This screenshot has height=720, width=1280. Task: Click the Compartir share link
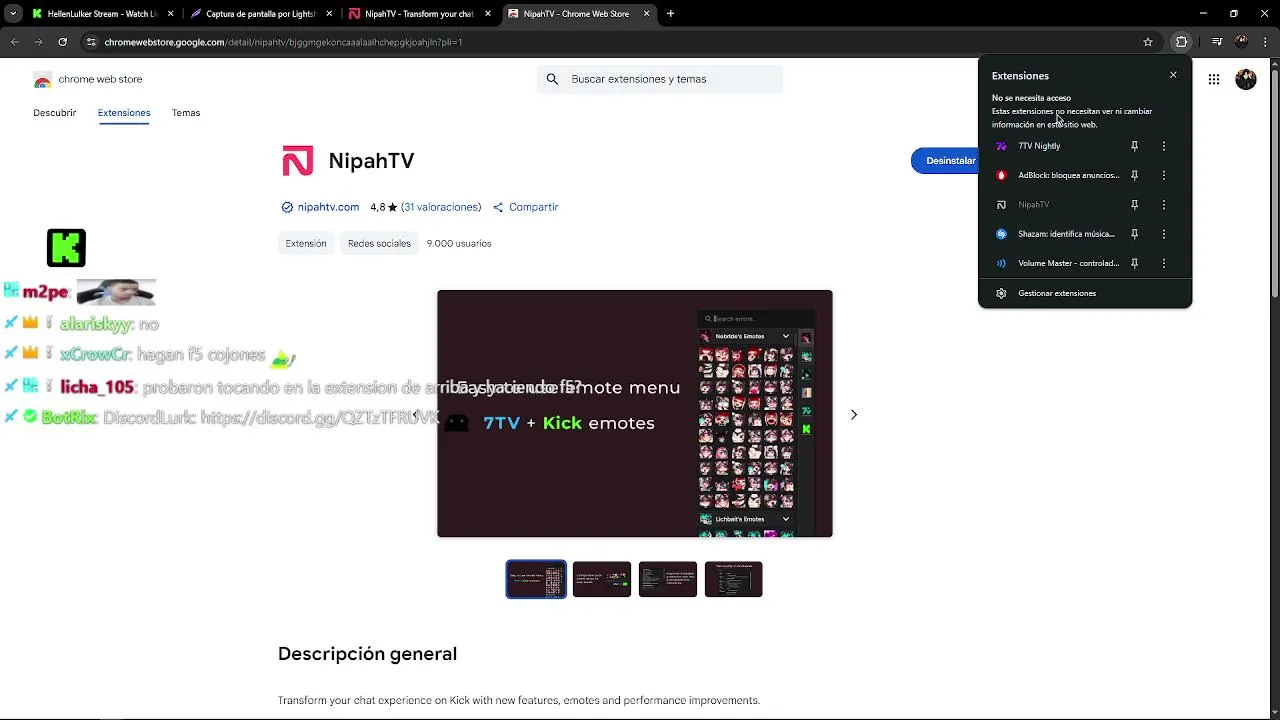pos(526,207)
